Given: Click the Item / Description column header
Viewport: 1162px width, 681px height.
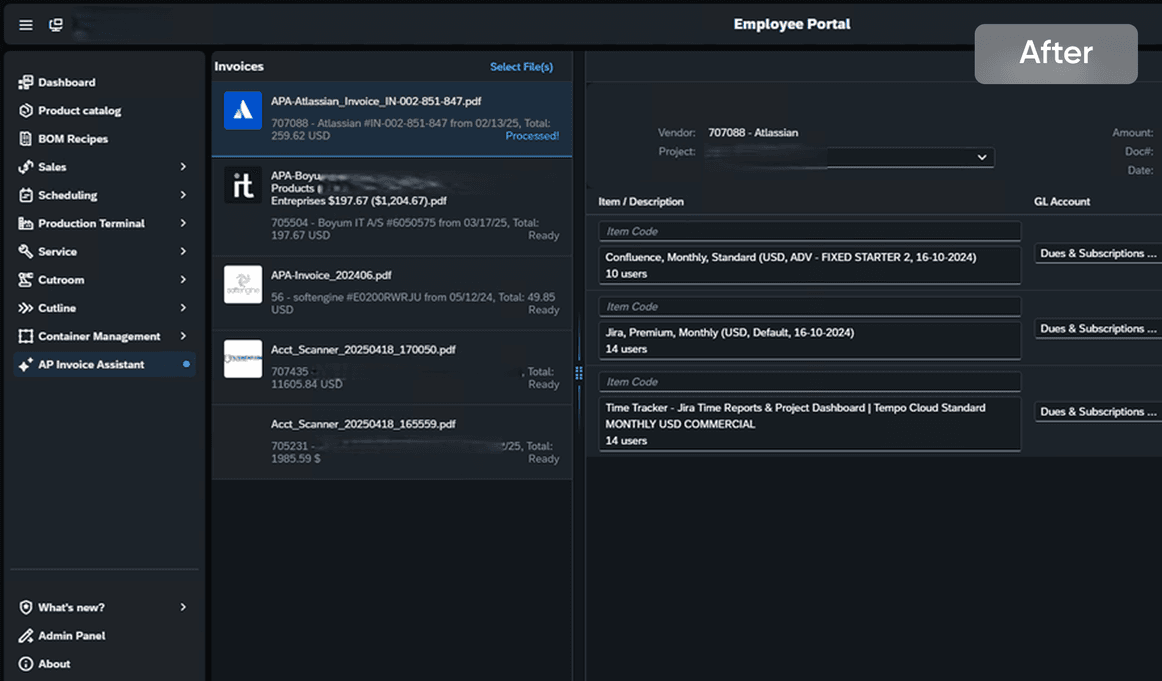Looking at the screenshot, I should pyautogui.click(x=641, y=202).
